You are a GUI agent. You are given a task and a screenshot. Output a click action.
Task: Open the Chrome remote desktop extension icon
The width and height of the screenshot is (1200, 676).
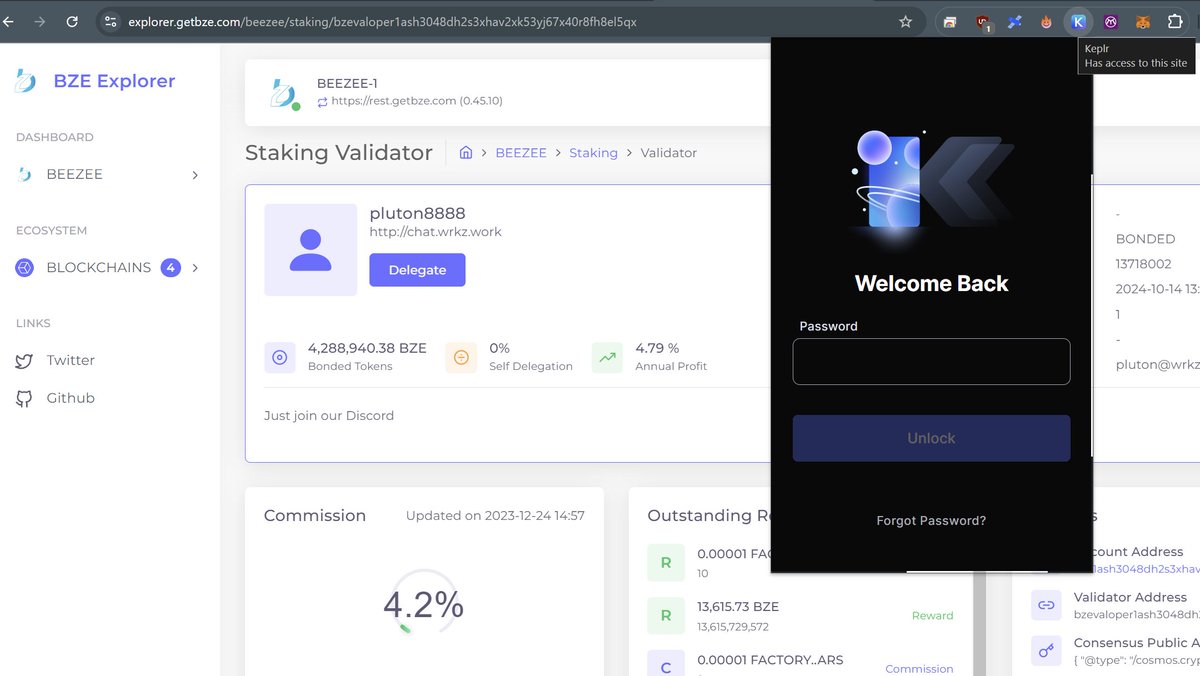click(950, 21)
